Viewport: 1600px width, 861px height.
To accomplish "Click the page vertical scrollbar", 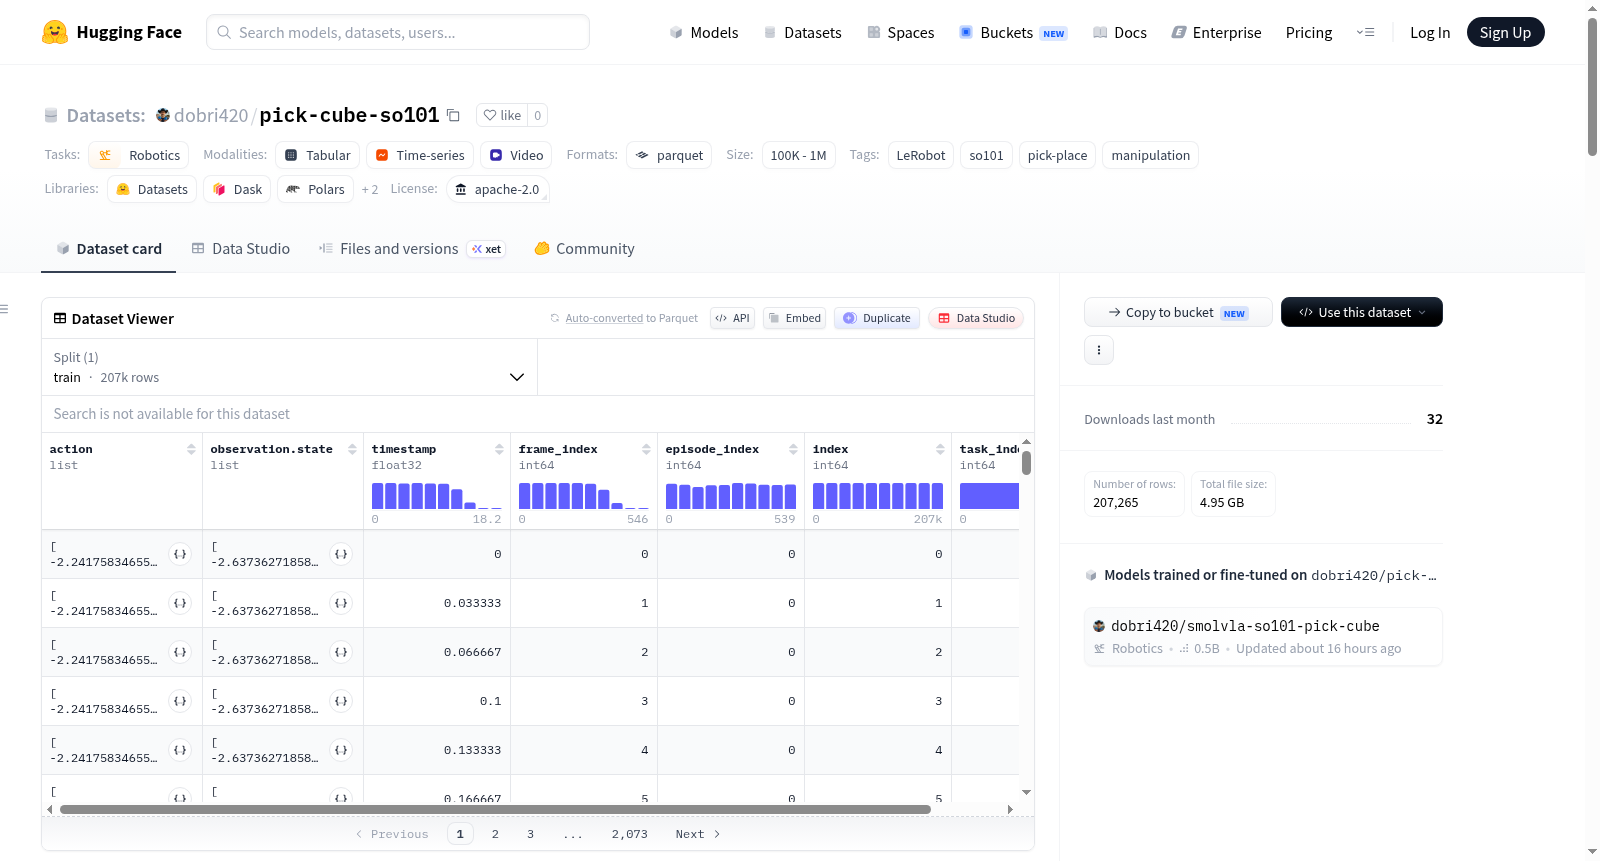I will 1593,88.
